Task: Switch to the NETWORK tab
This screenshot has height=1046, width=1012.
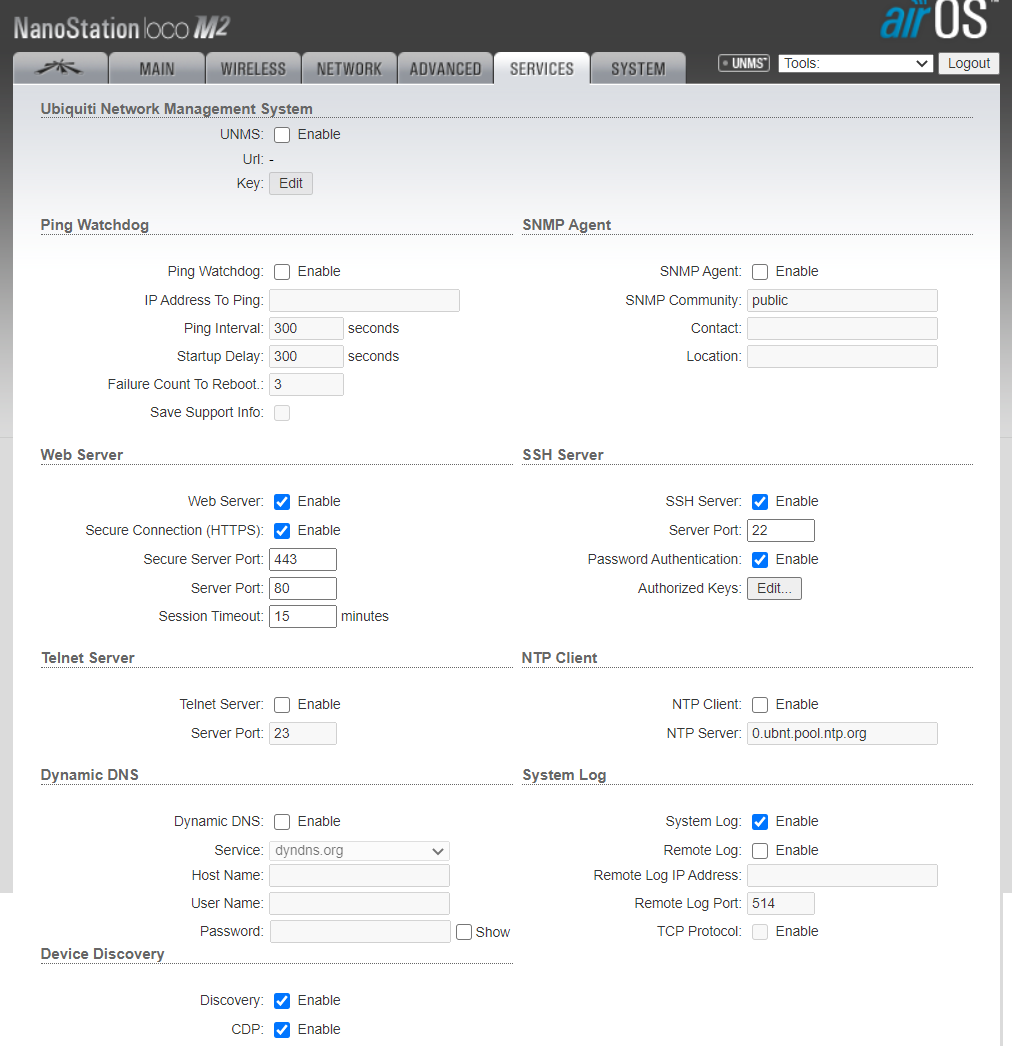Action: point(349,68)
